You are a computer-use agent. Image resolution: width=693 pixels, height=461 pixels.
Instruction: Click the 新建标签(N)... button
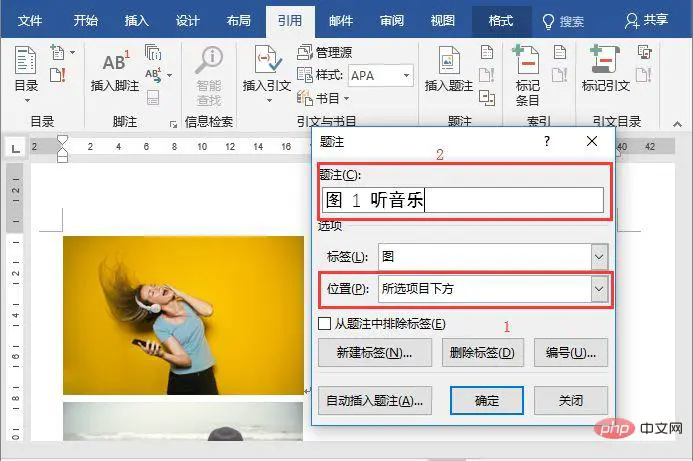tap(374, 353)
